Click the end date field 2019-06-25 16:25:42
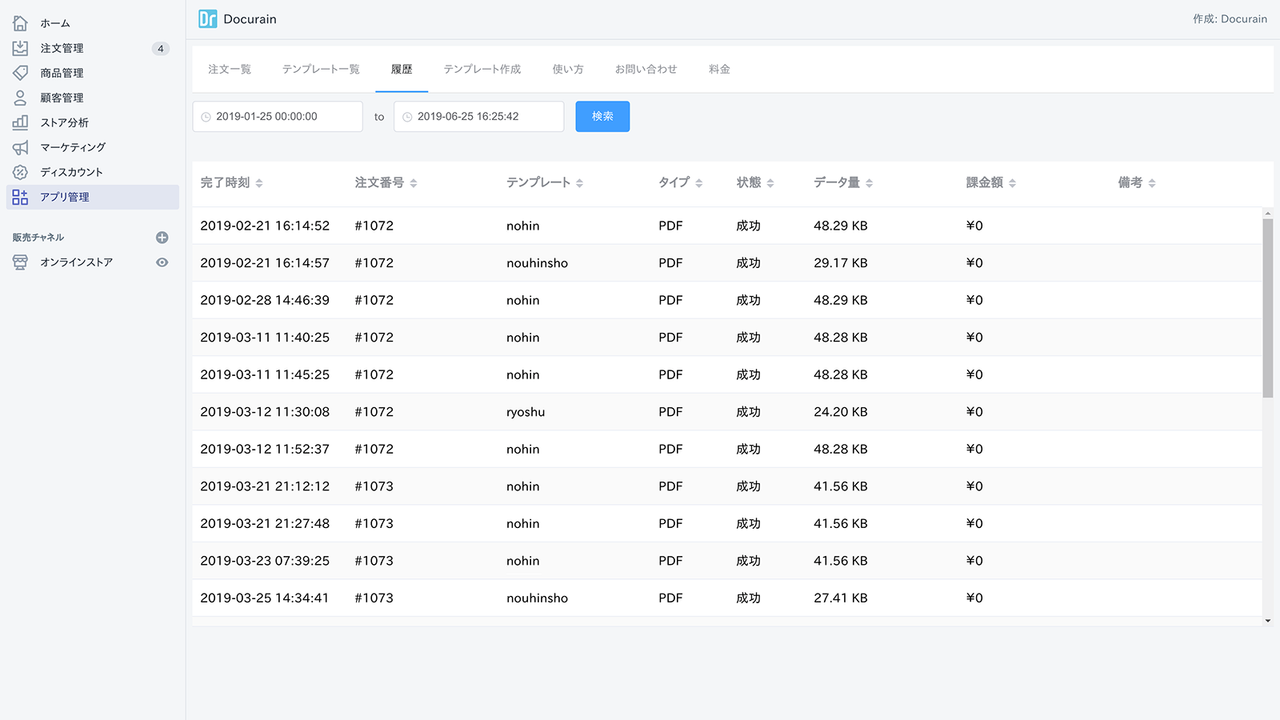The height and width of the screenshot is (720, 1280). coord(479,116)
